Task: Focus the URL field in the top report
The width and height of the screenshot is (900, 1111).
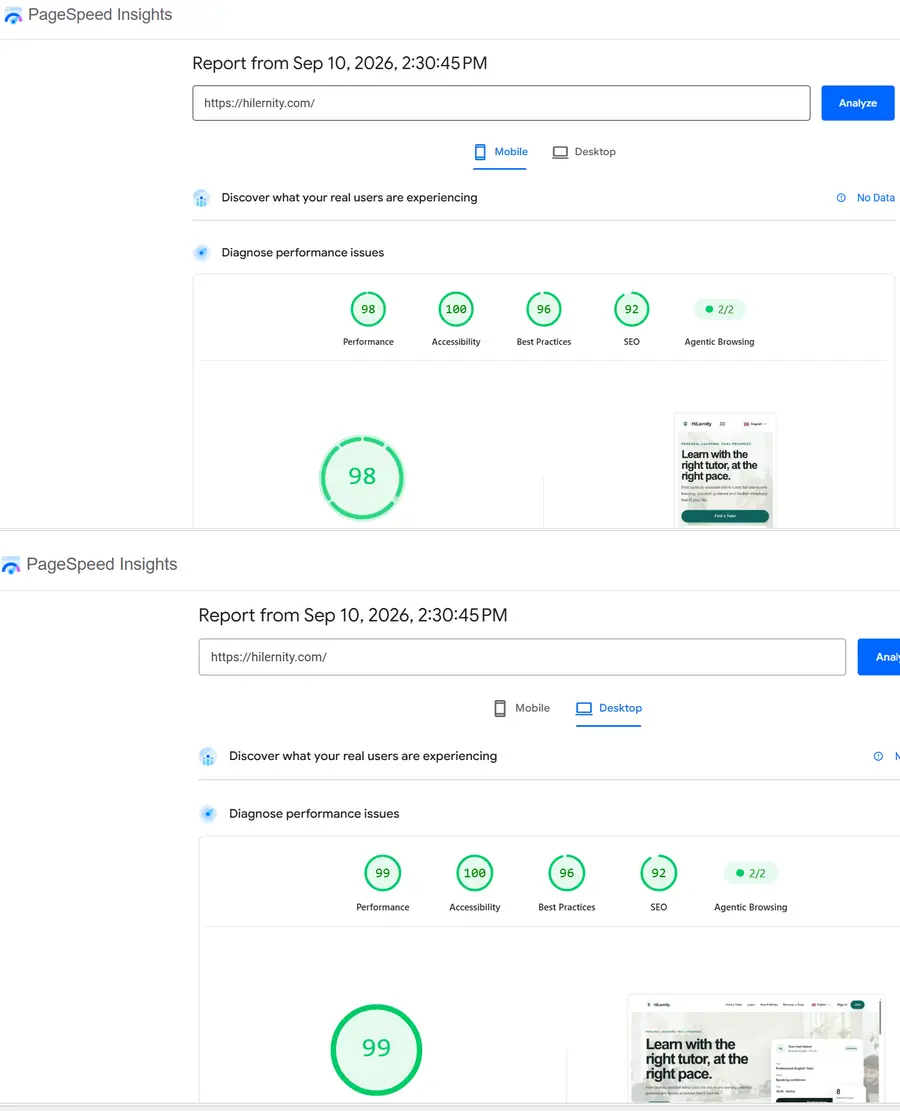Action: click(501, 103)
